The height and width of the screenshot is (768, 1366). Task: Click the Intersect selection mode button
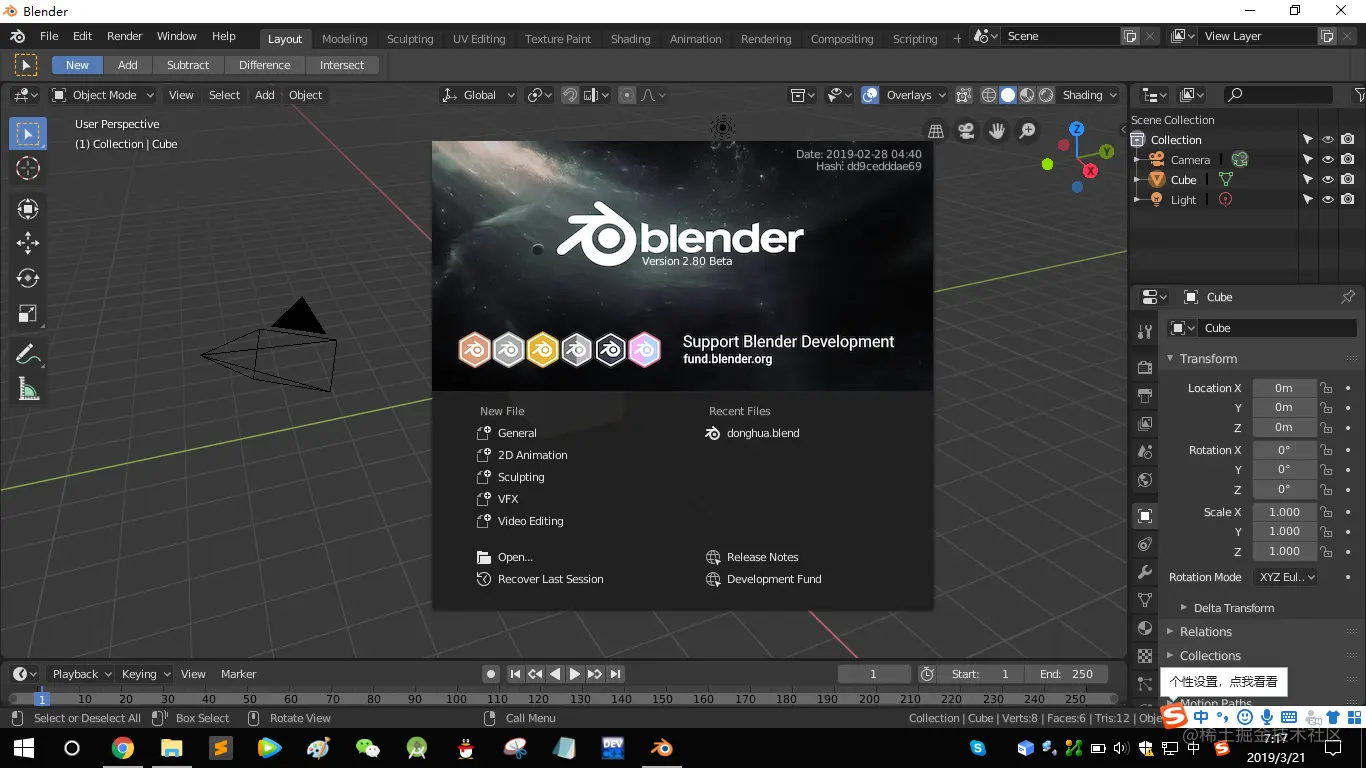[x=342, y=65]
